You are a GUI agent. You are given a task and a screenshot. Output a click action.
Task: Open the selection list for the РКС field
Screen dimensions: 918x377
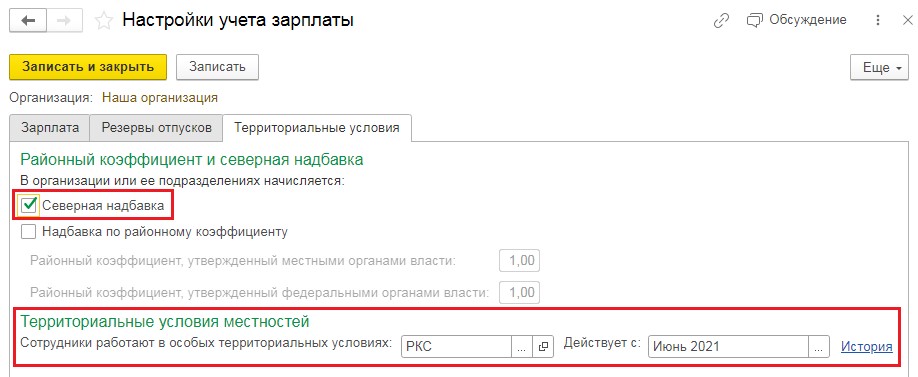522,347
